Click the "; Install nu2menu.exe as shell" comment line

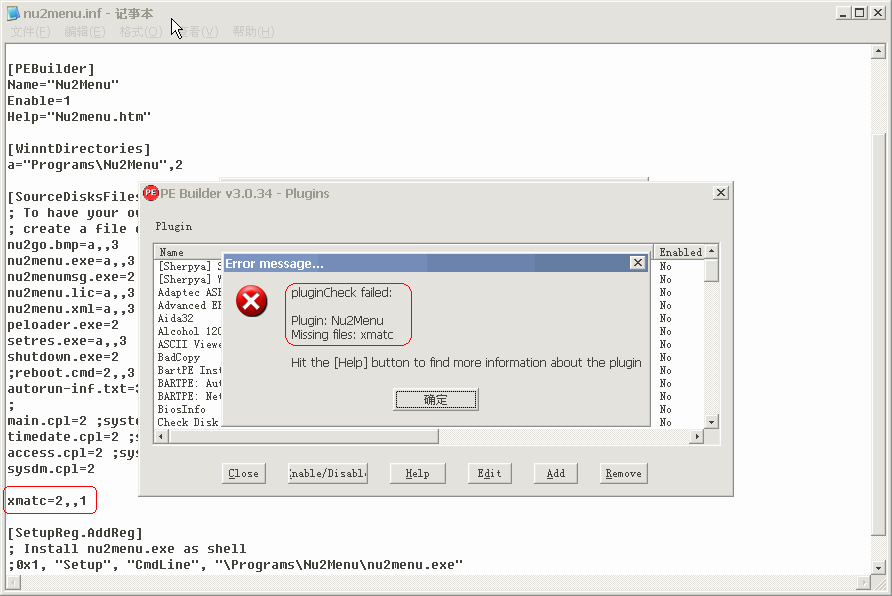[x=127, y=549]
